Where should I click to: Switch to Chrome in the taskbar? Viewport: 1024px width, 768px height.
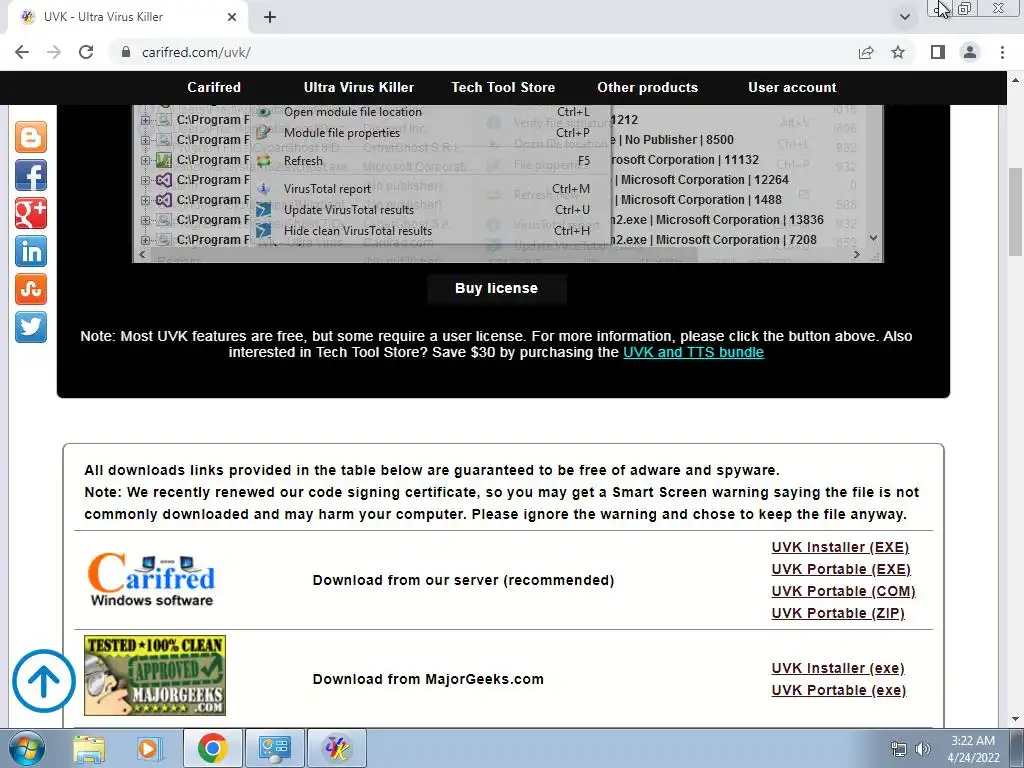213,748
